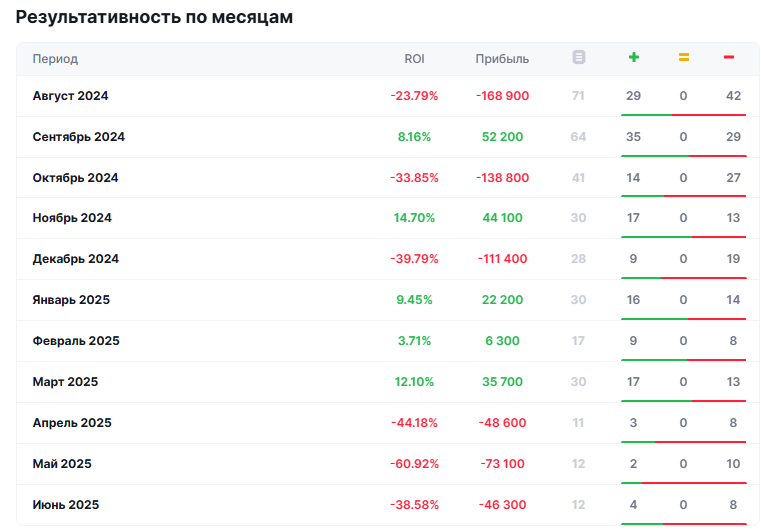Click the Ноябрь 2024 period name
Viewport: 761px width, 532px height.
[72, 218]
